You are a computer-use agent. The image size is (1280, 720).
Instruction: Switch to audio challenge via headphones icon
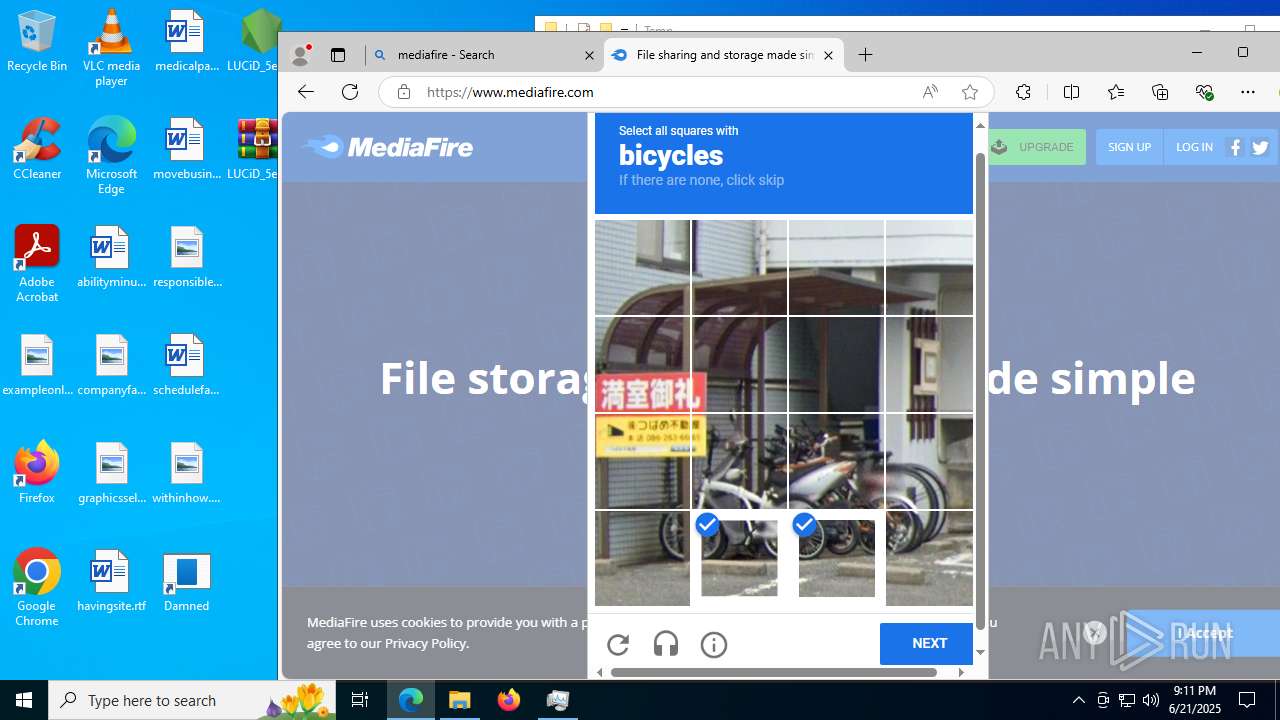coord(666,645)
